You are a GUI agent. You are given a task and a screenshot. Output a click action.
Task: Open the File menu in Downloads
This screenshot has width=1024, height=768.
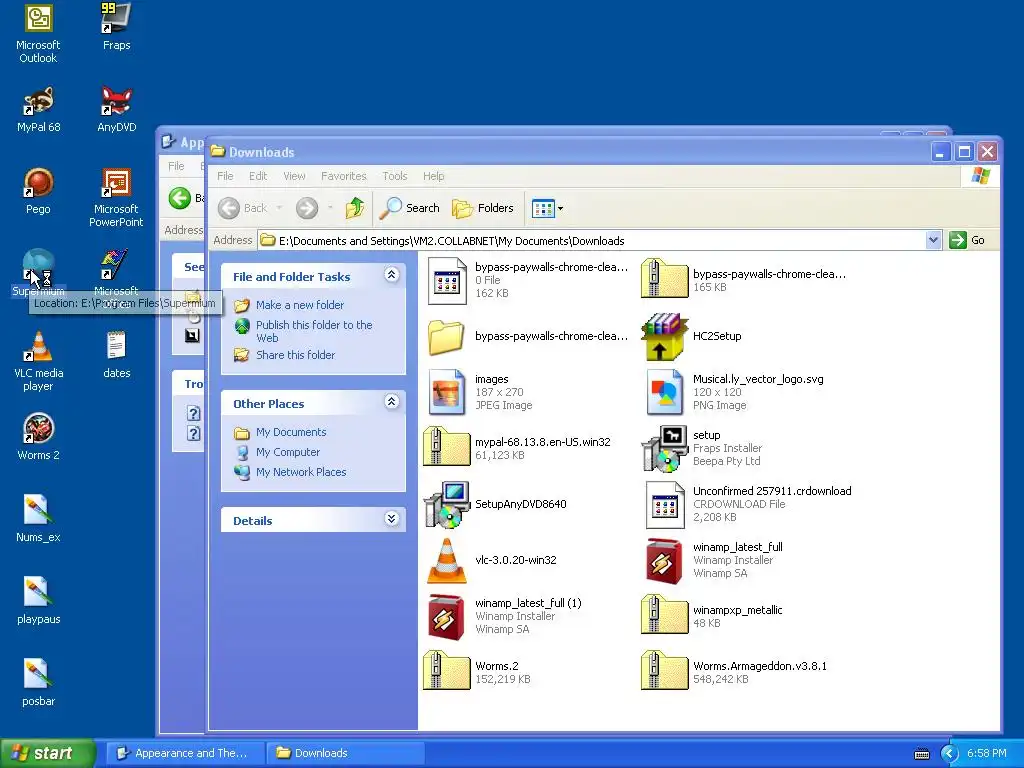point(225,176)
